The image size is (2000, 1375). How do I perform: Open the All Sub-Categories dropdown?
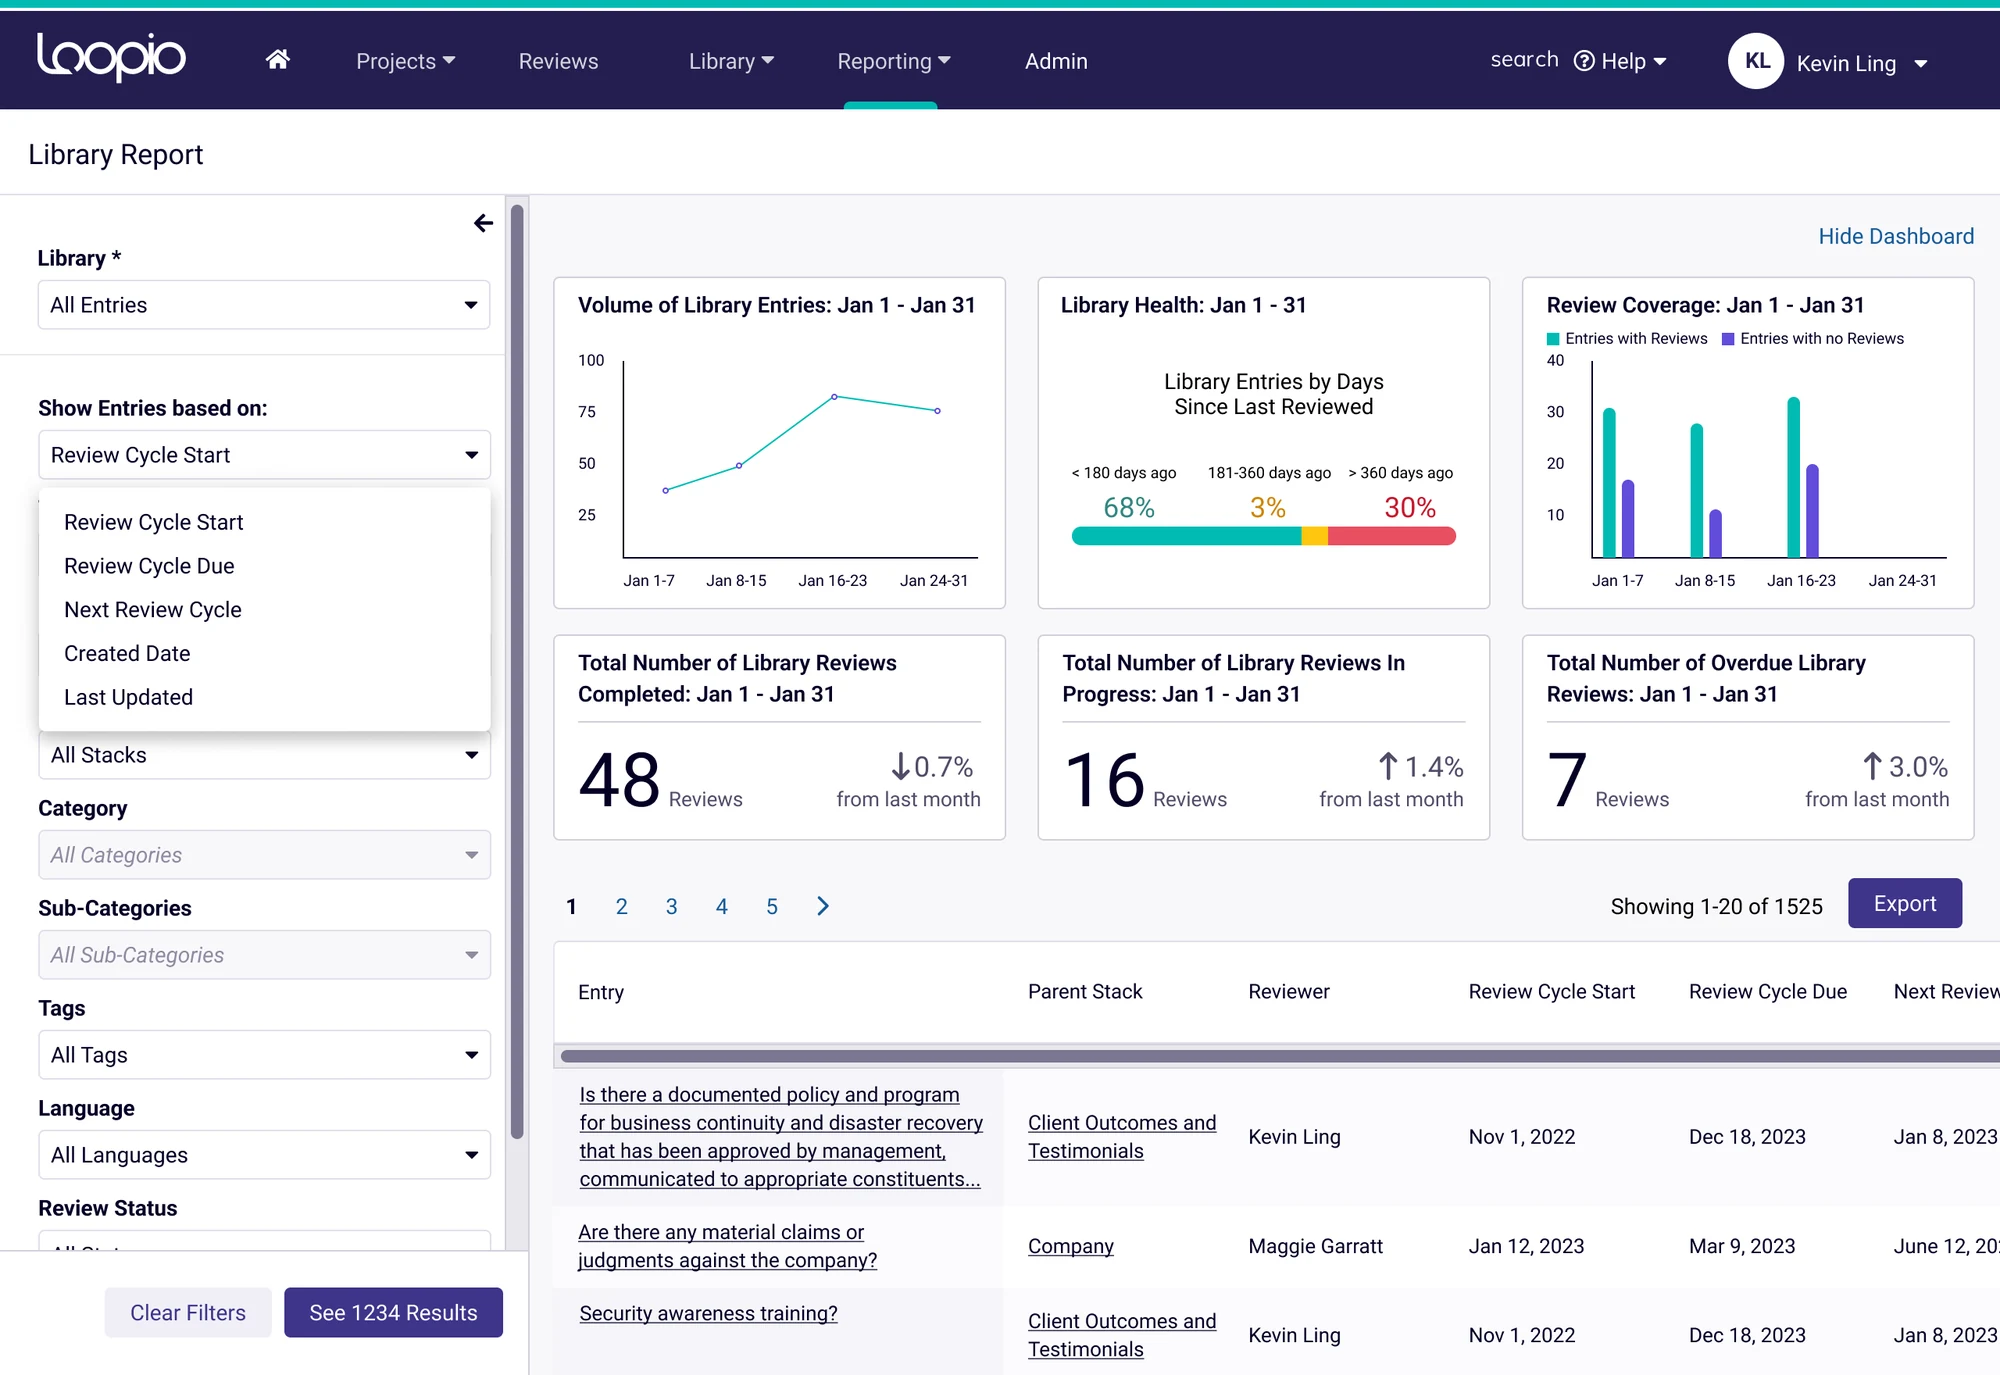(264, 955)
